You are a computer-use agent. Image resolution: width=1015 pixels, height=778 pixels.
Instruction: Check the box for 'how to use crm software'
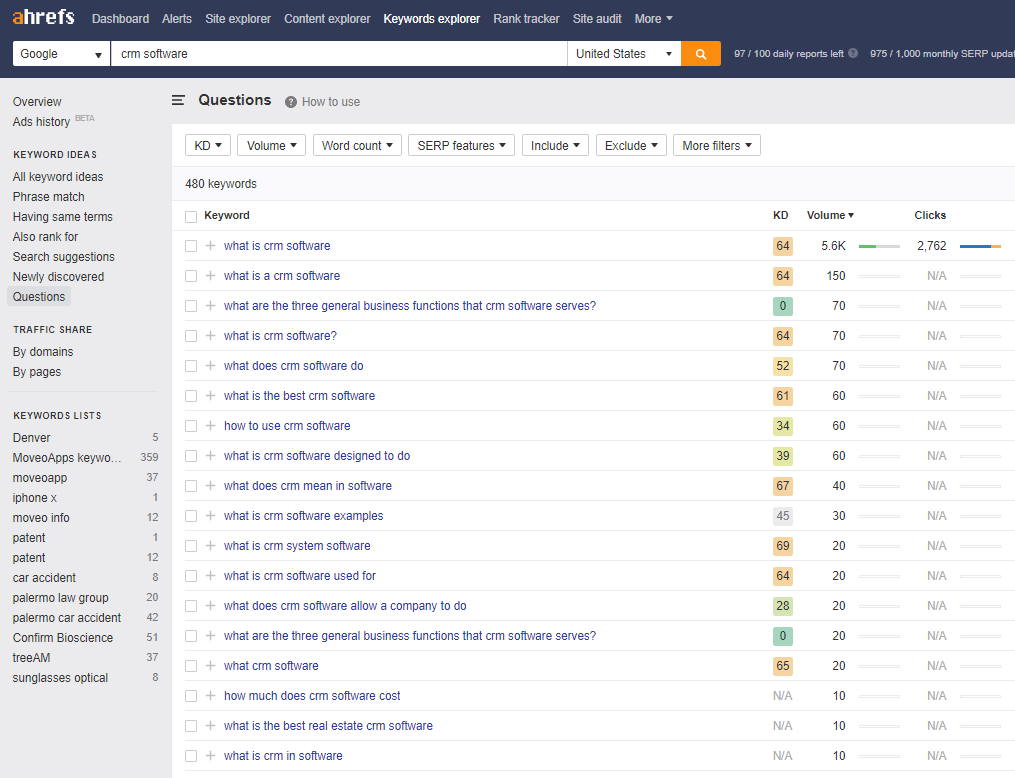coord(191,426)
